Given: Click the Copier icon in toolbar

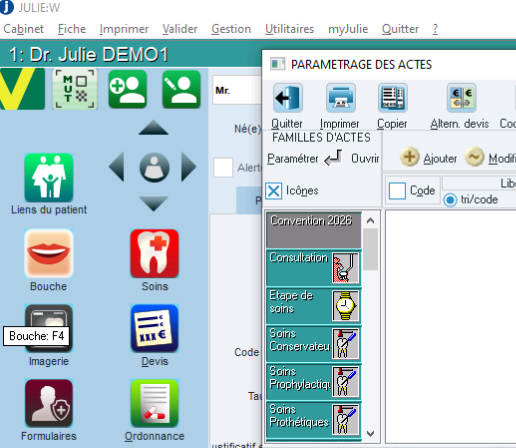Looking at the screenshot, I should [393, 98].
